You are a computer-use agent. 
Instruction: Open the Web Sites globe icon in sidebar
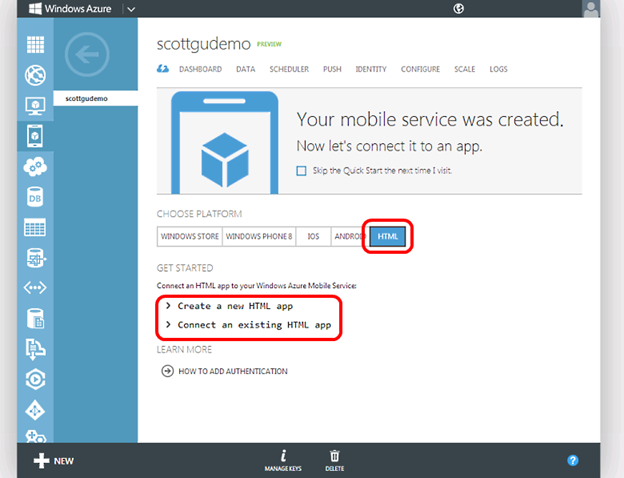point(35,75)
